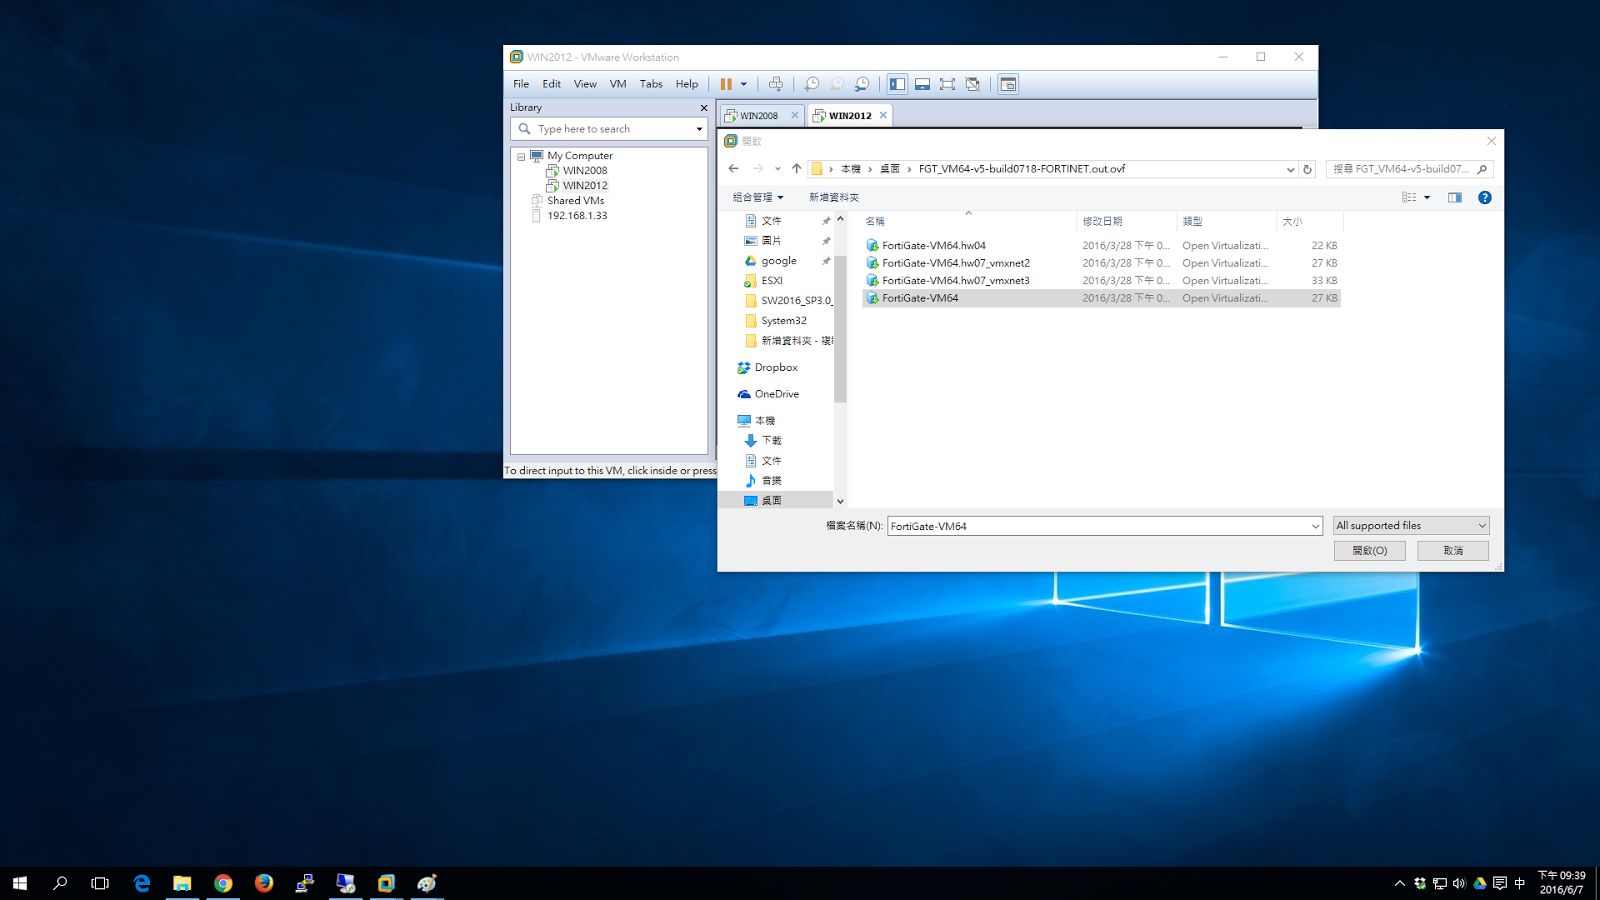Toggle the preview pane icon
The height and width of the screenshot is (900, 1600).
[1455, 197]
